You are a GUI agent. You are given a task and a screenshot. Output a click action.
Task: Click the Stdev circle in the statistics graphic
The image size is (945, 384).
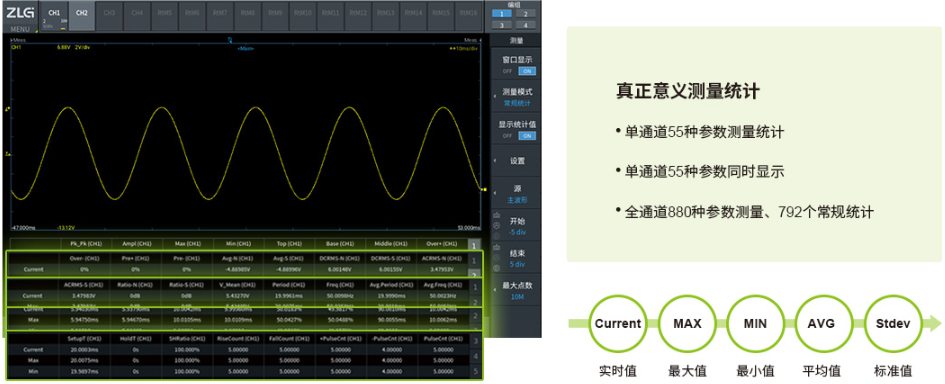click(893, 324)
